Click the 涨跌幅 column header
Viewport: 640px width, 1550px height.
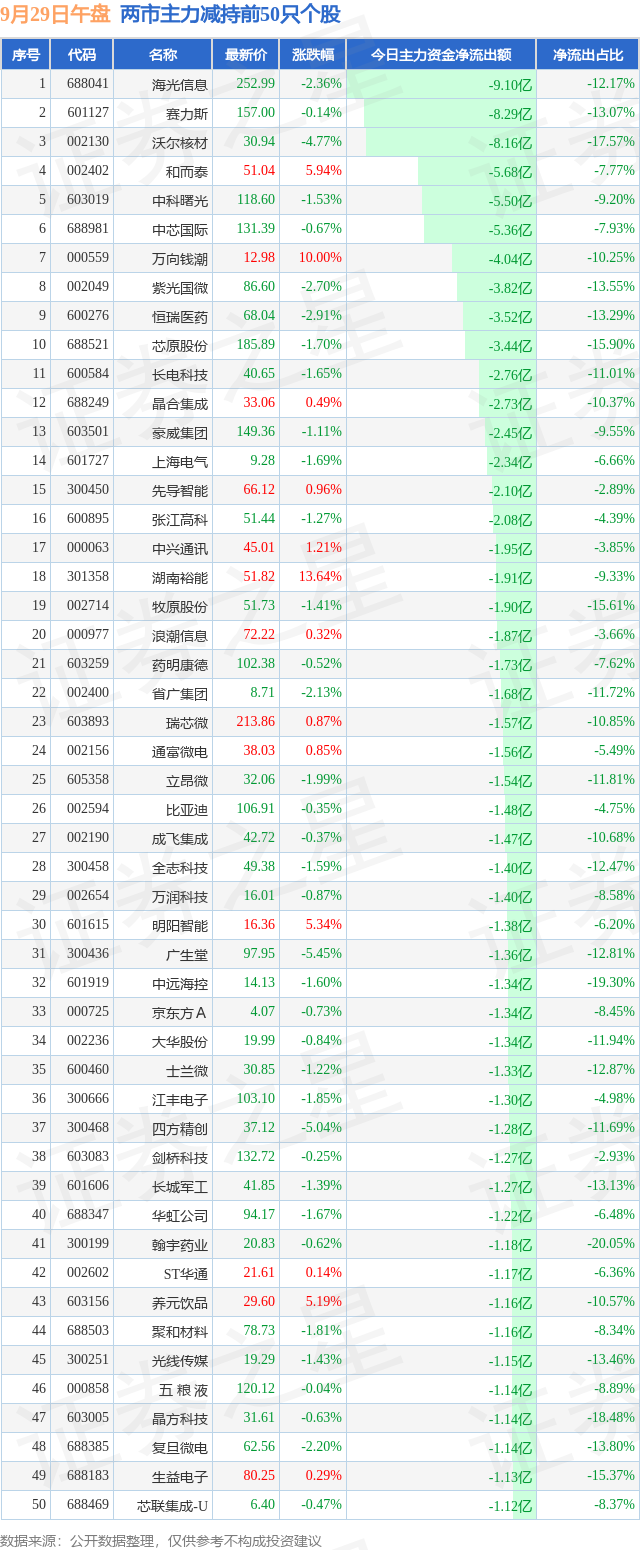pos(312,55)
